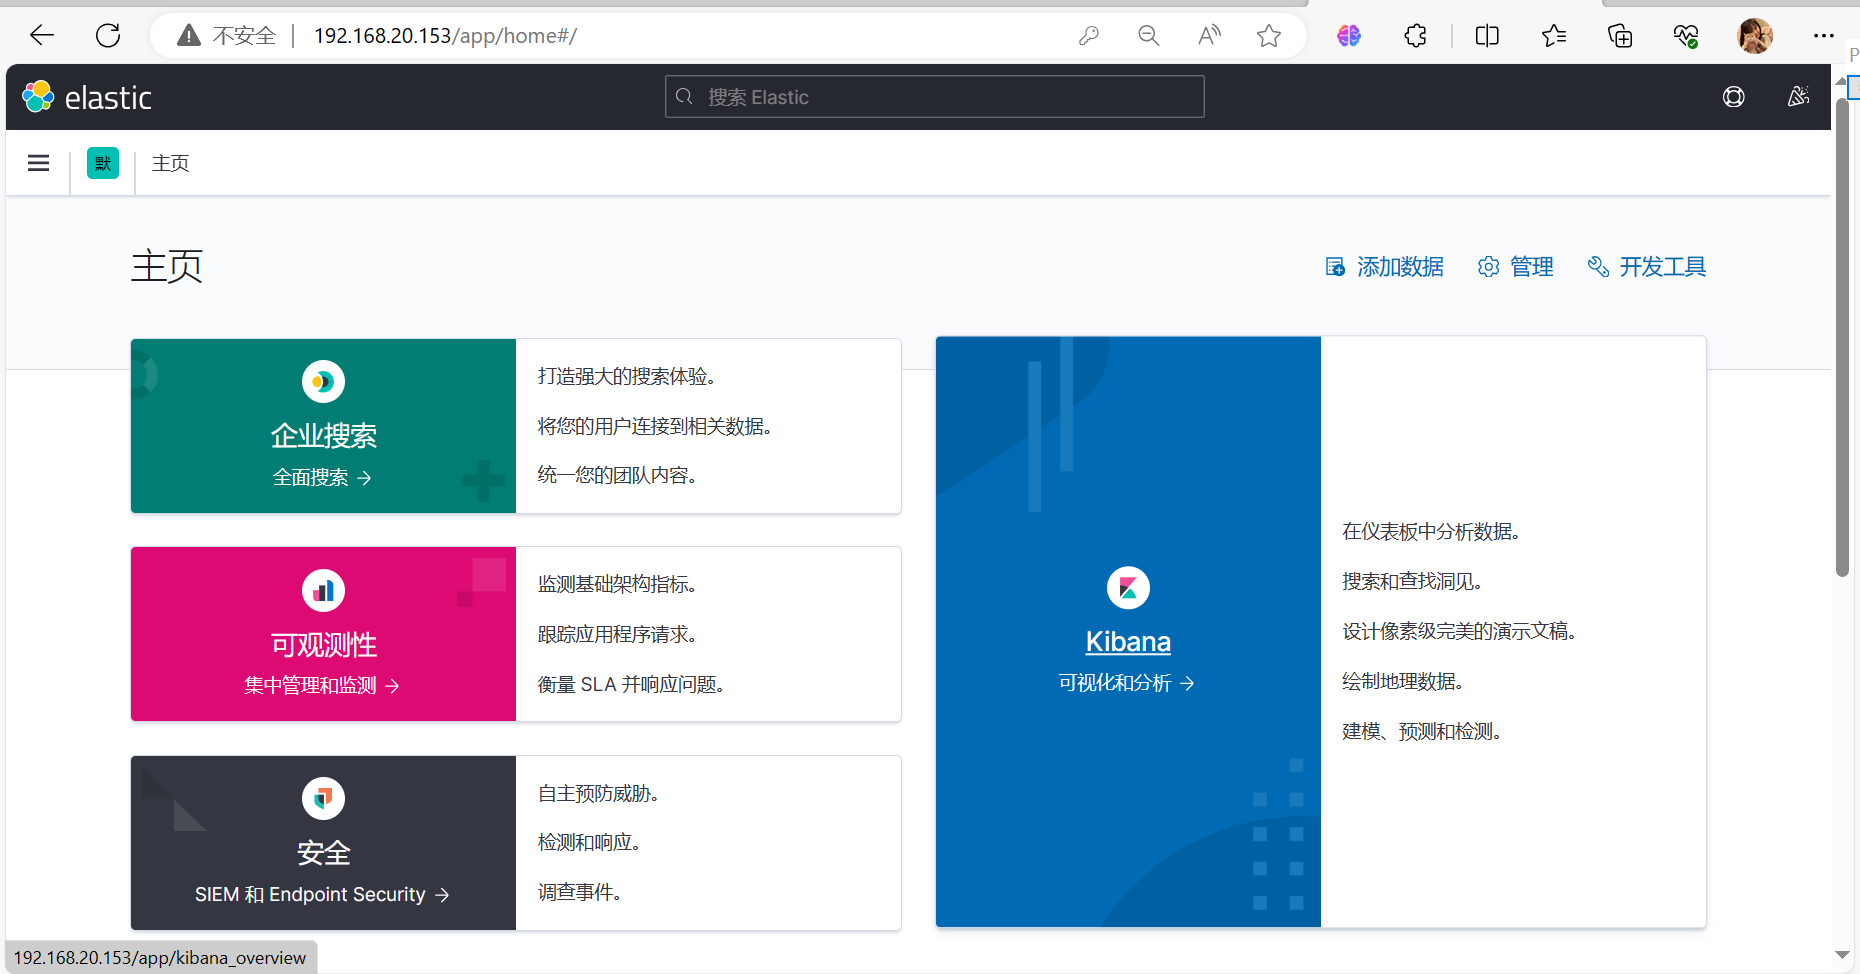The width and height of the screenshot is (1860, 974).
Task: Open the 添加数据 link
Action: [1385, 267]
